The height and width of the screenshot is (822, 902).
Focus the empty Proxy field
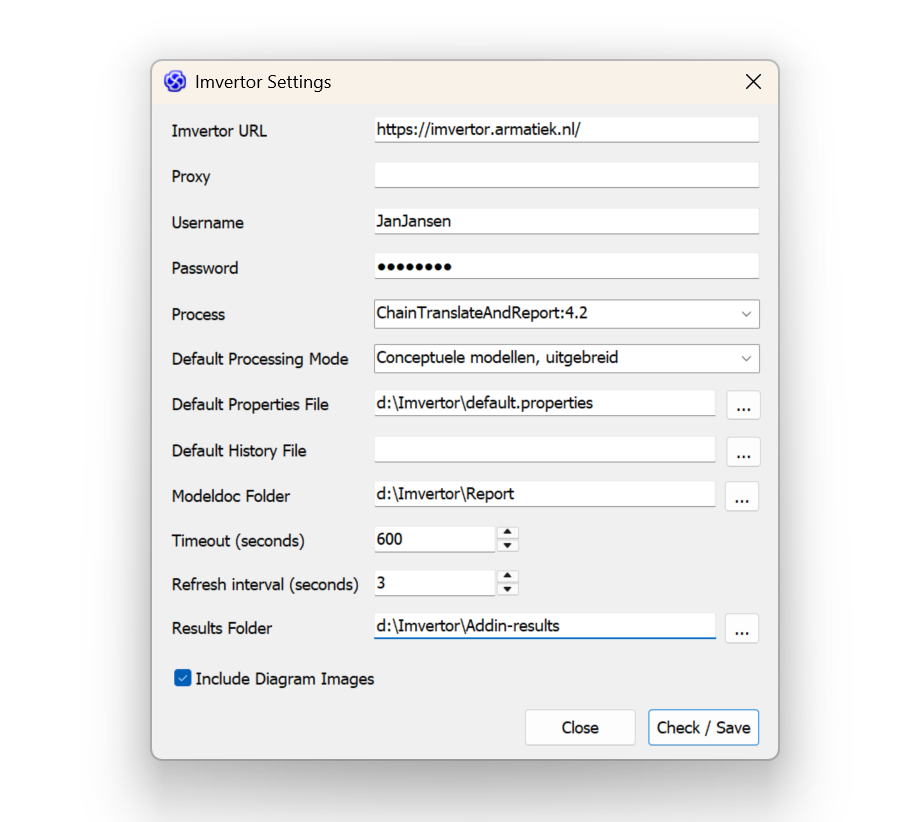(x=566, y=176)
